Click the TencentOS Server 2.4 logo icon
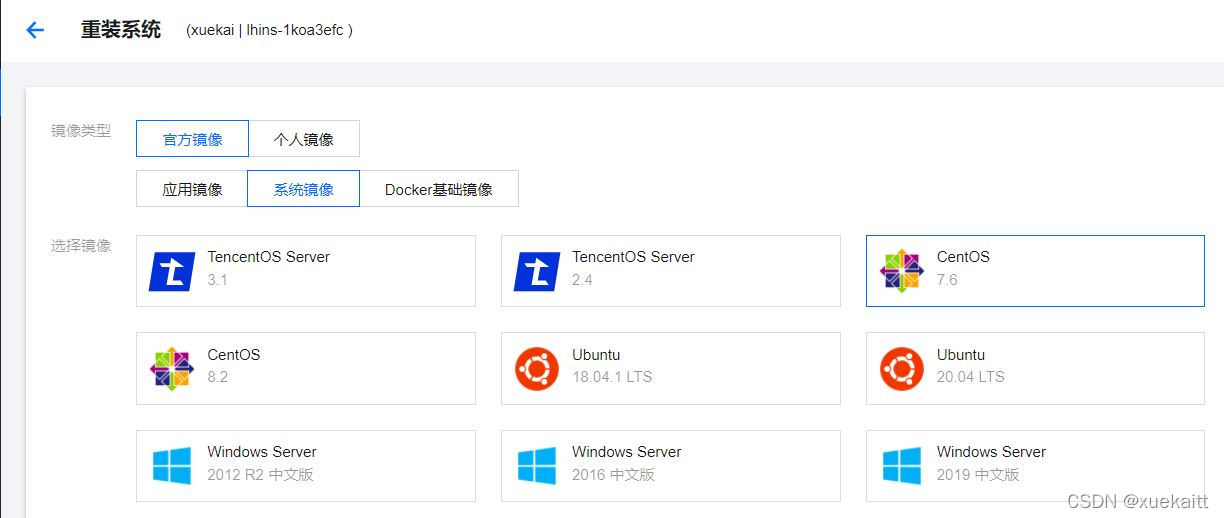Image resolution: width=1224 pixels, height=518 pixels. coord(537,271)
